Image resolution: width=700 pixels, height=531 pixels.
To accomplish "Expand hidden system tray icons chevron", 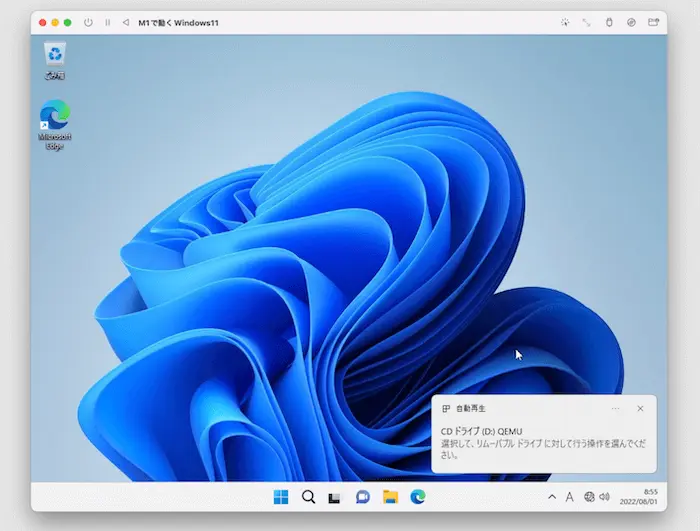I will coord(552,497).
